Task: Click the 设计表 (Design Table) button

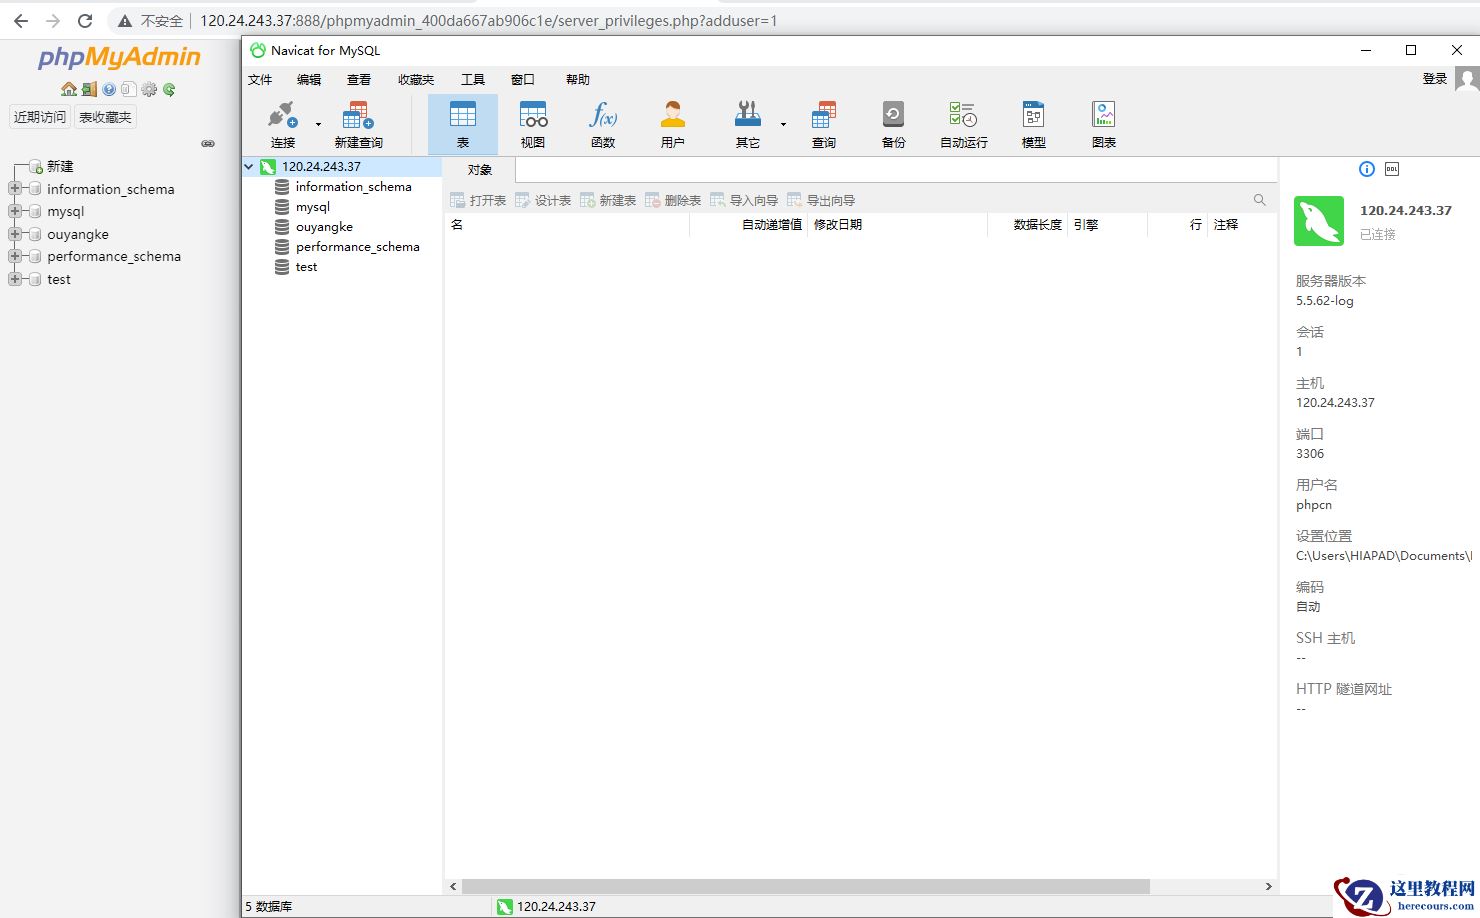Action: click(543, 200)
